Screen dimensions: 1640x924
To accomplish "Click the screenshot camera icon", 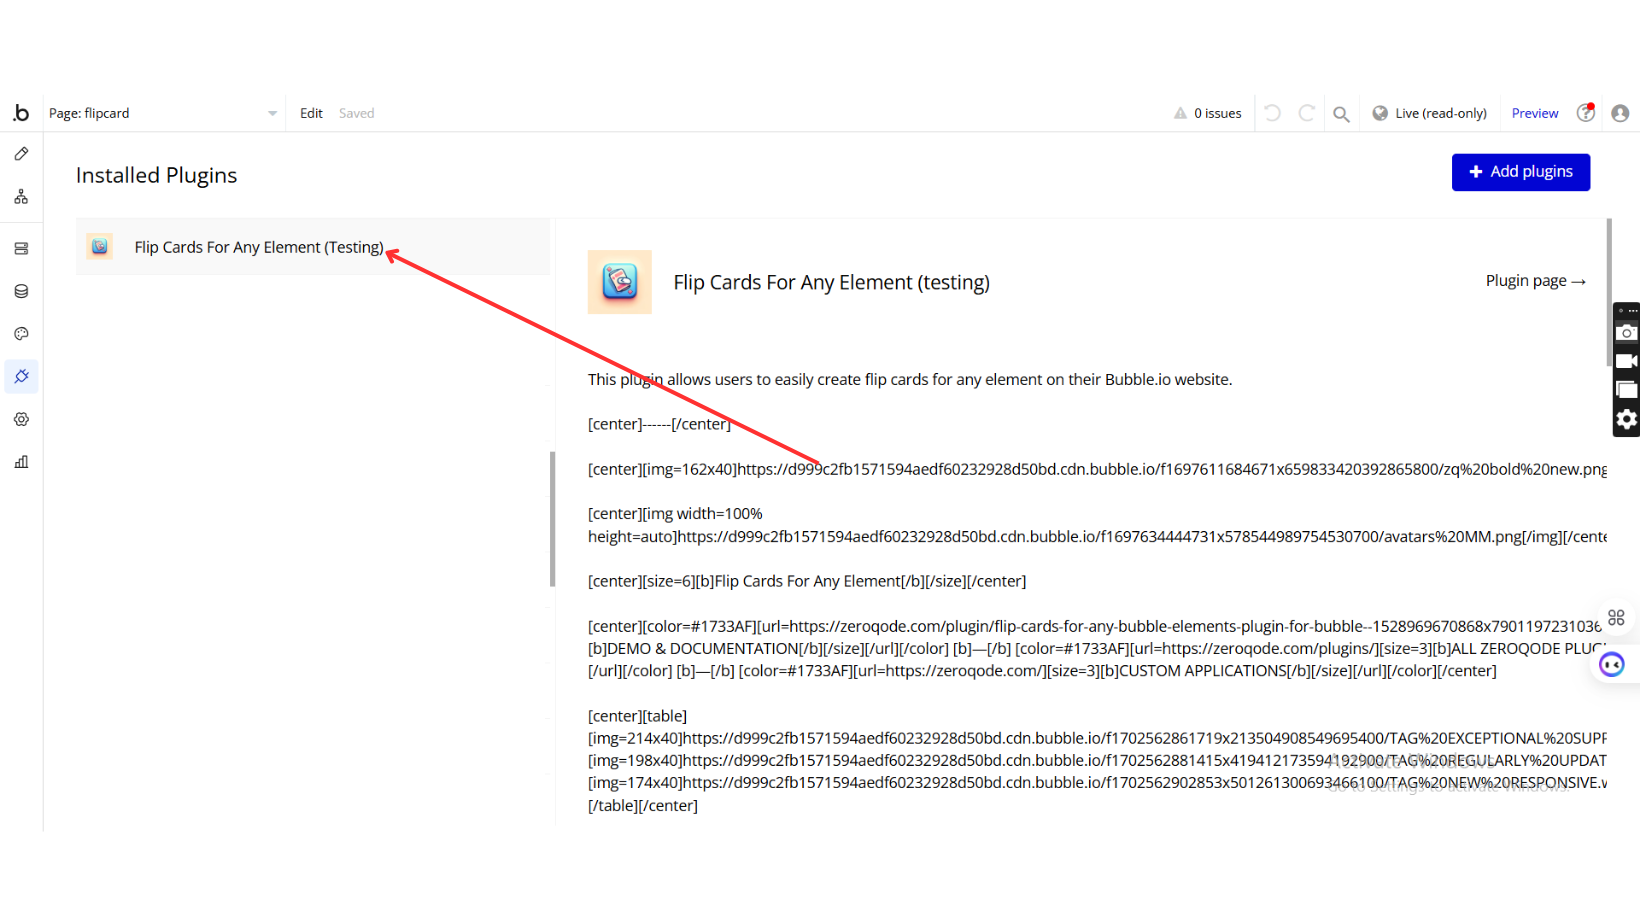I will click(1627, 333).
